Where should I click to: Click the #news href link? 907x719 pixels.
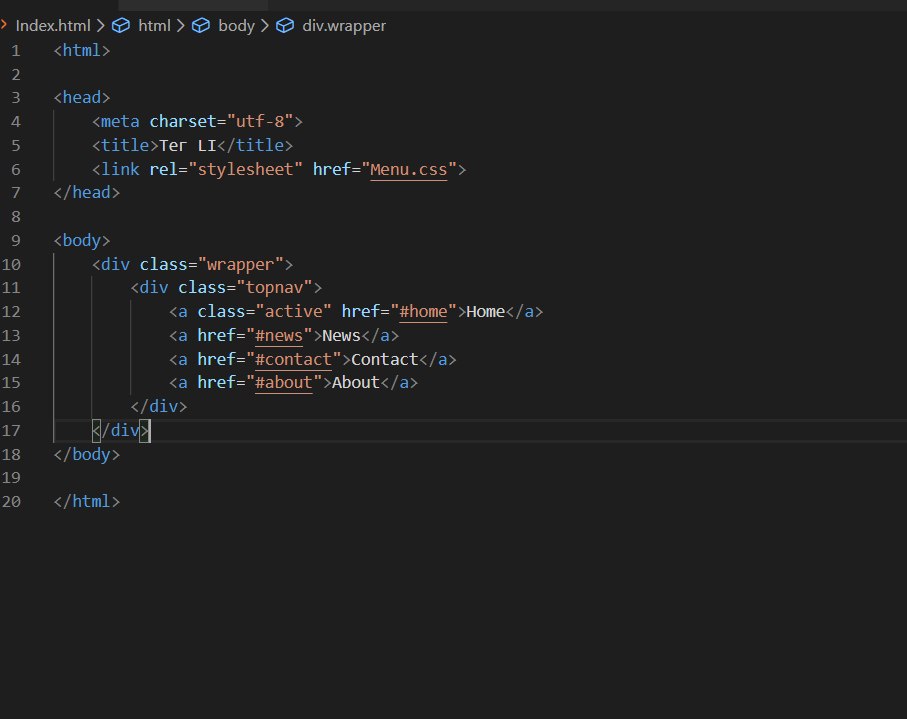click(279, 335)
